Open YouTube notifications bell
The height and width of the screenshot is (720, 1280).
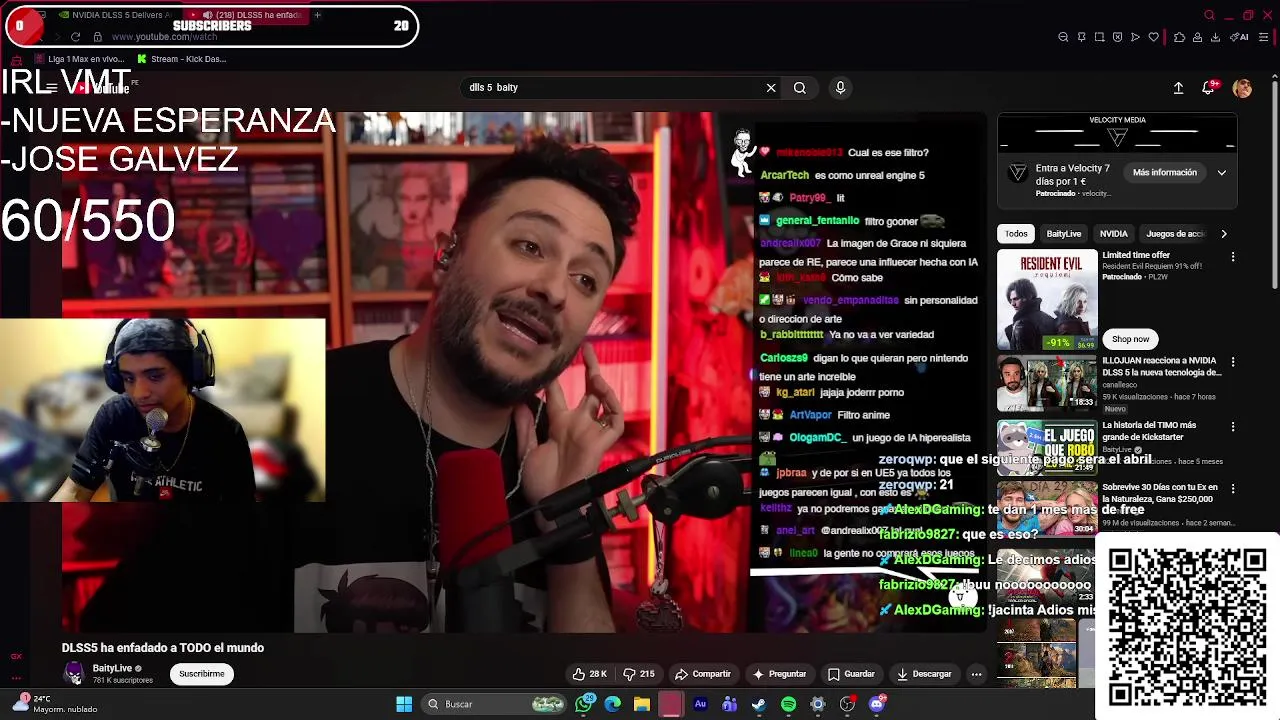[1209, 88]
